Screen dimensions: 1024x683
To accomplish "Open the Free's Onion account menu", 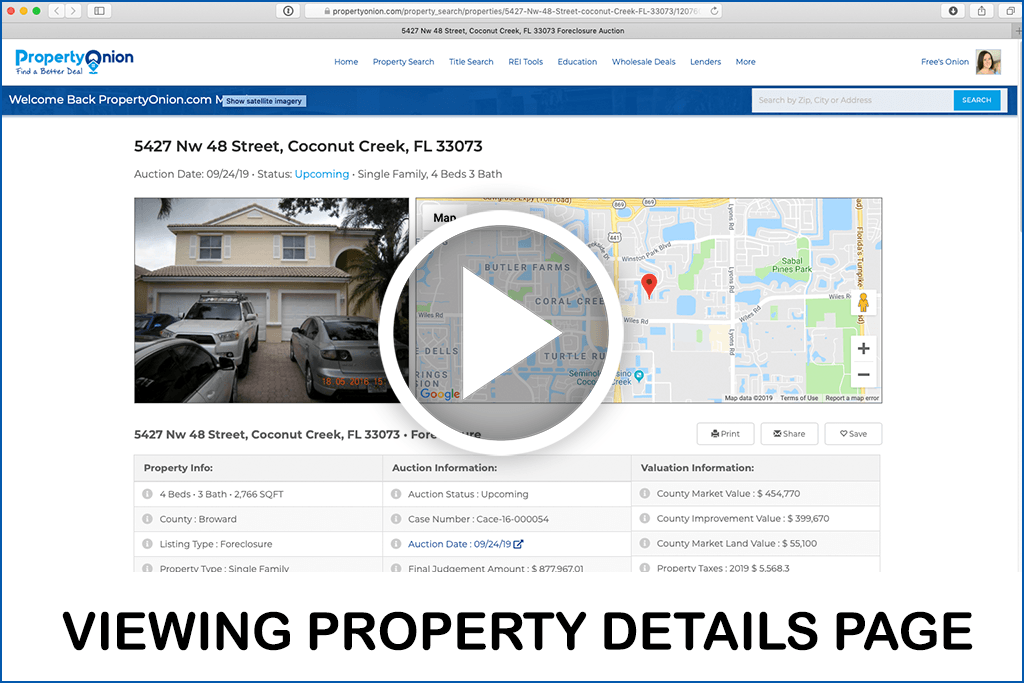I will (x=944, y=61).
